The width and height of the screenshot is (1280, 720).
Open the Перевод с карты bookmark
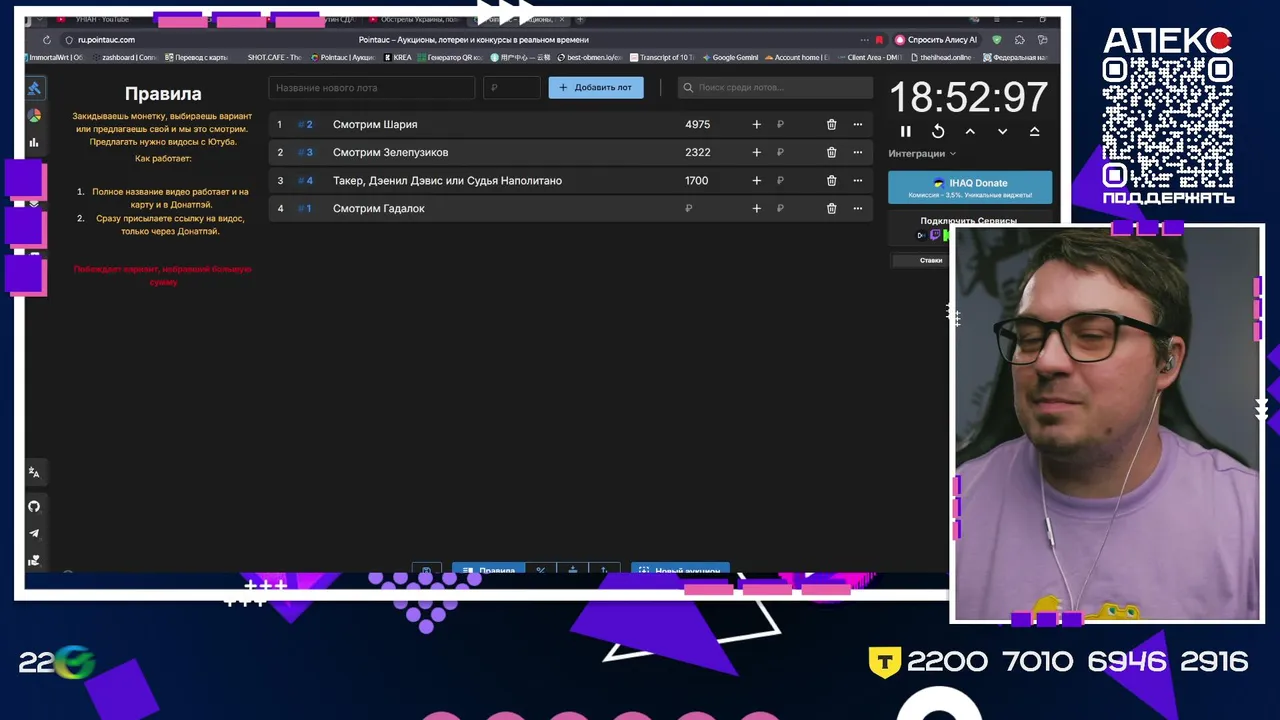[196, 58]
